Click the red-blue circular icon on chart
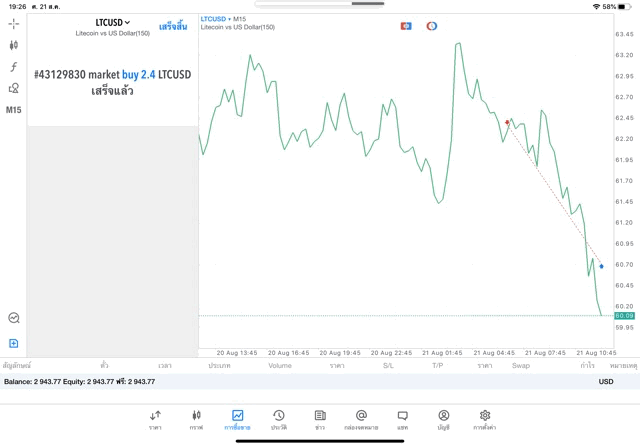Screen dimensions: 640x447 pyautogui.click(x=431, y=26)
